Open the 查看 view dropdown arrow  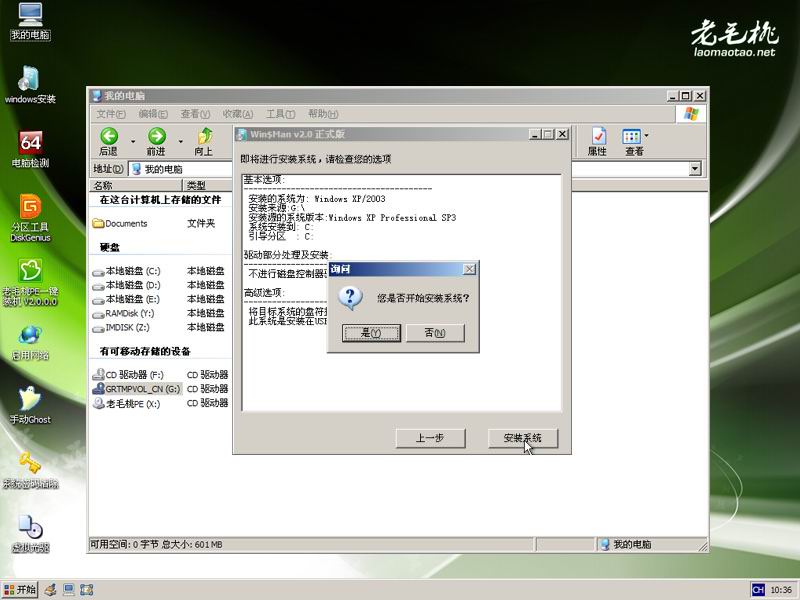click(646, 136)
